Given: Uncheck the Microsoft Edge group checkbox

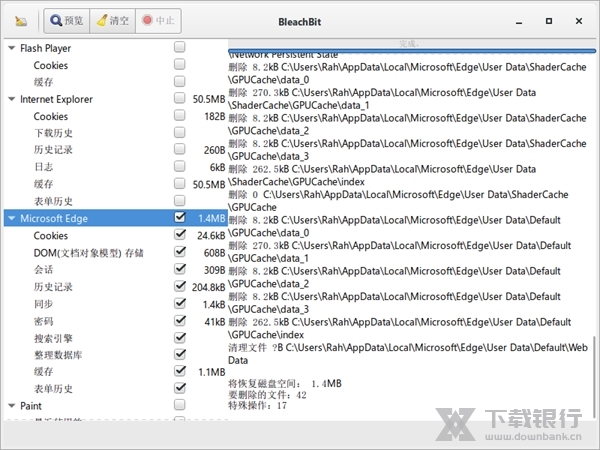Looking at the screenshot, I should pos(179,217).
